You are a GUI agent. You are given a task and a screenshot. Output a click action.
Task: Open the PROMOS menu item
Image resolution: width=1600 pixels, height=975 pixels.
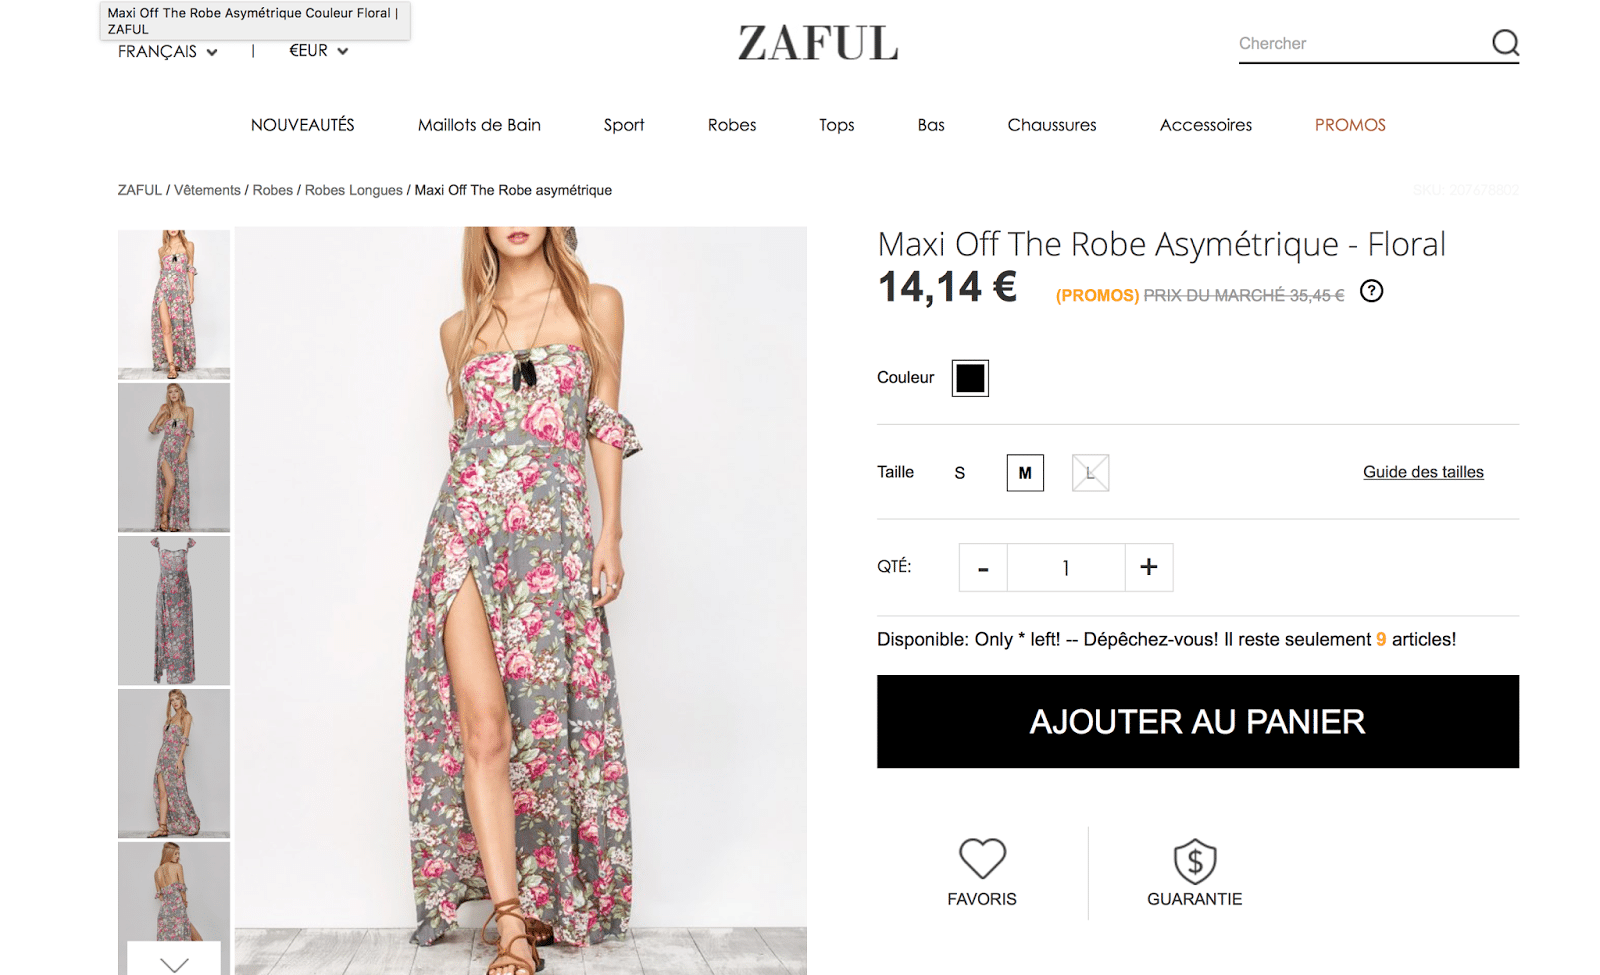[x=1350, y=125]
